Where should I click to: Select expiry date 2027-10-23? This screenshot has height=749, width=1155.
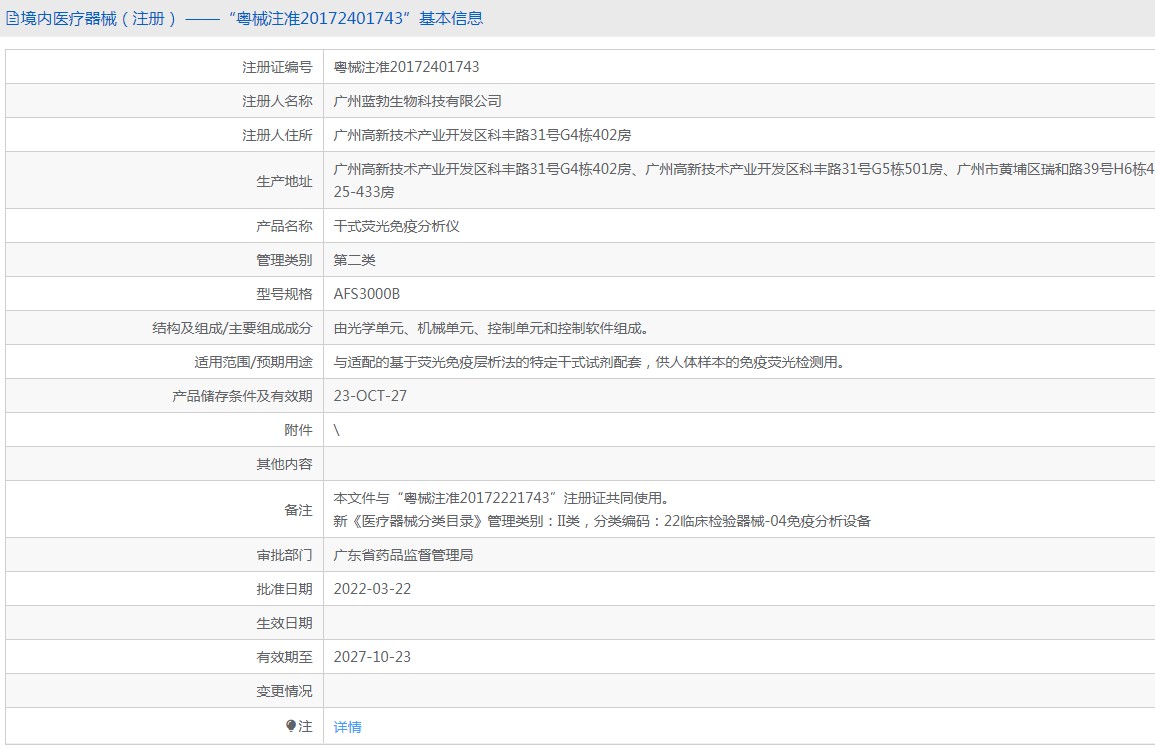[372, 657]
